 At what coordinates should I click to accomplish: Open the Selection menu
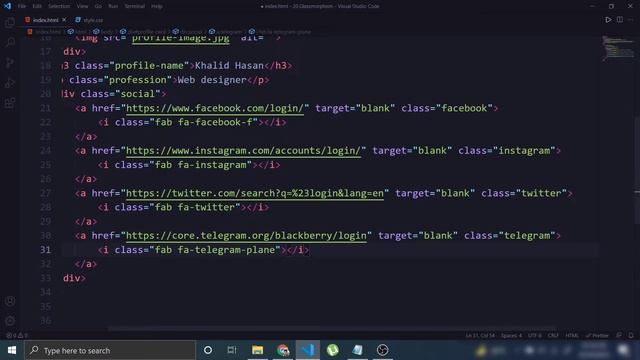(x=59, y=6)
